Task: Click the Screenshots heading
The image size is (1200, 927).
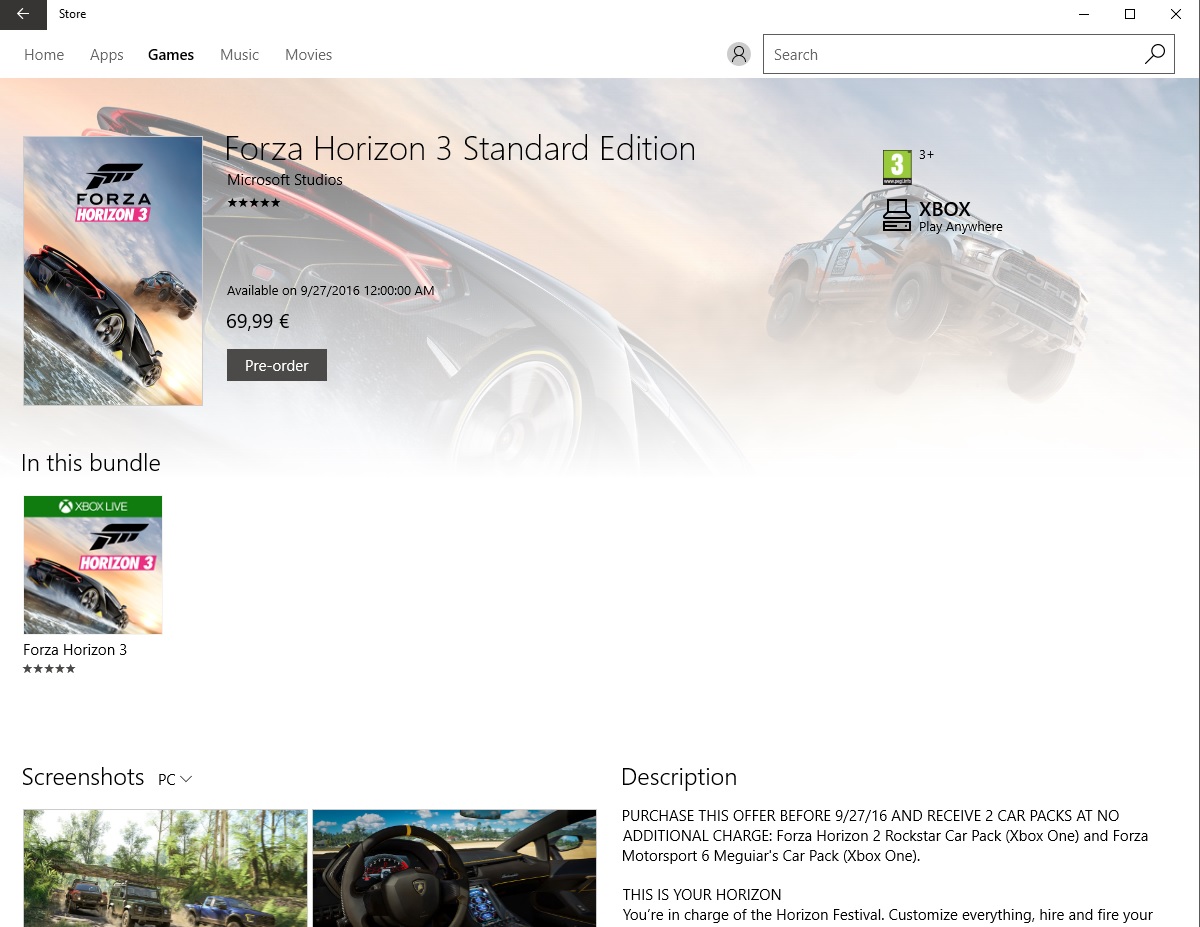Action: pyautogui.click(x=83, y=777)
